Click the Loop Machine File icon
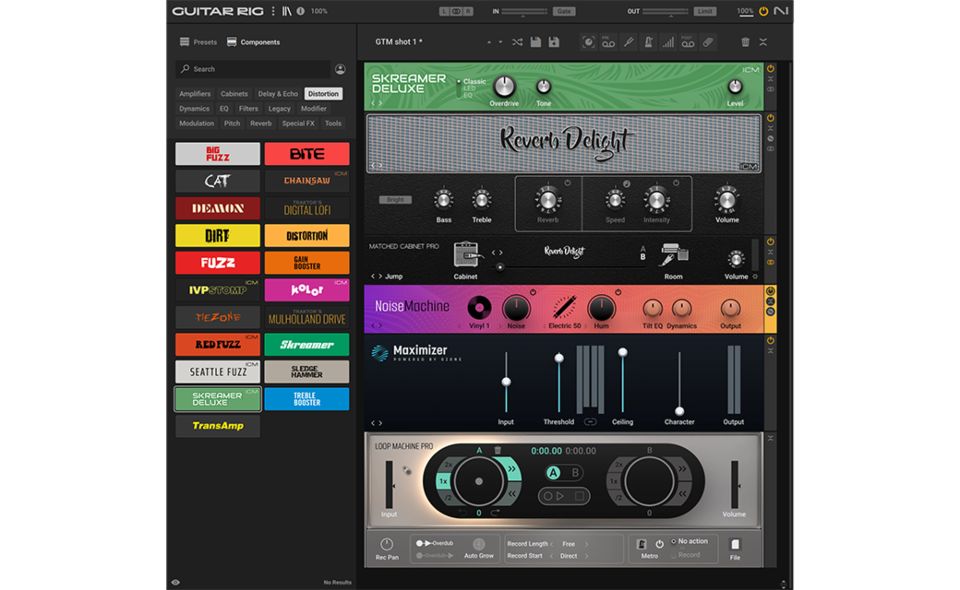 735,545
